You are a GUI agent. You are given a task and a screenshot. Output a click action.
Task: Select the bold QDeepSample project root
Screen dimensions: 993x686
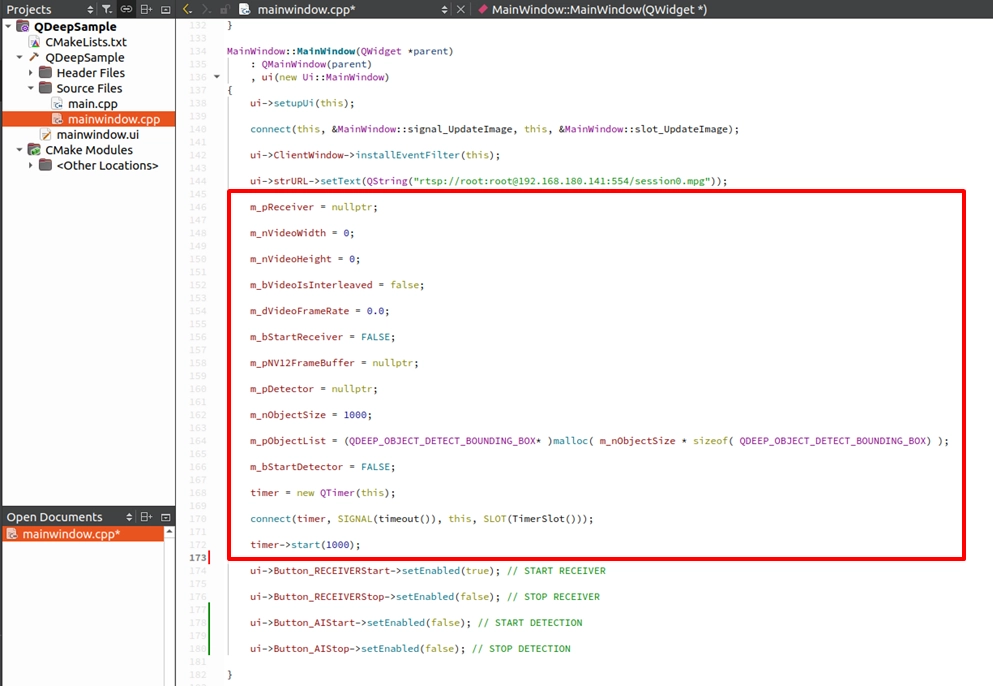tap(75, 27)
